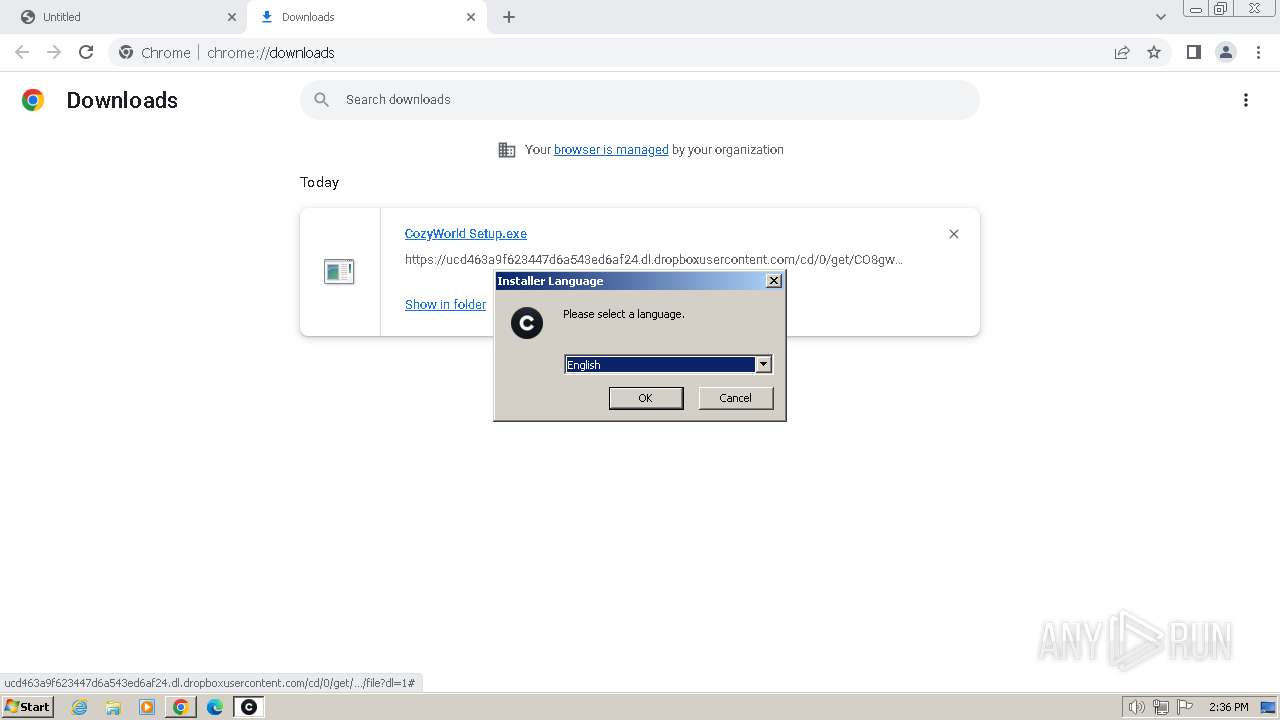Close the Installer Language dialog

773,281
